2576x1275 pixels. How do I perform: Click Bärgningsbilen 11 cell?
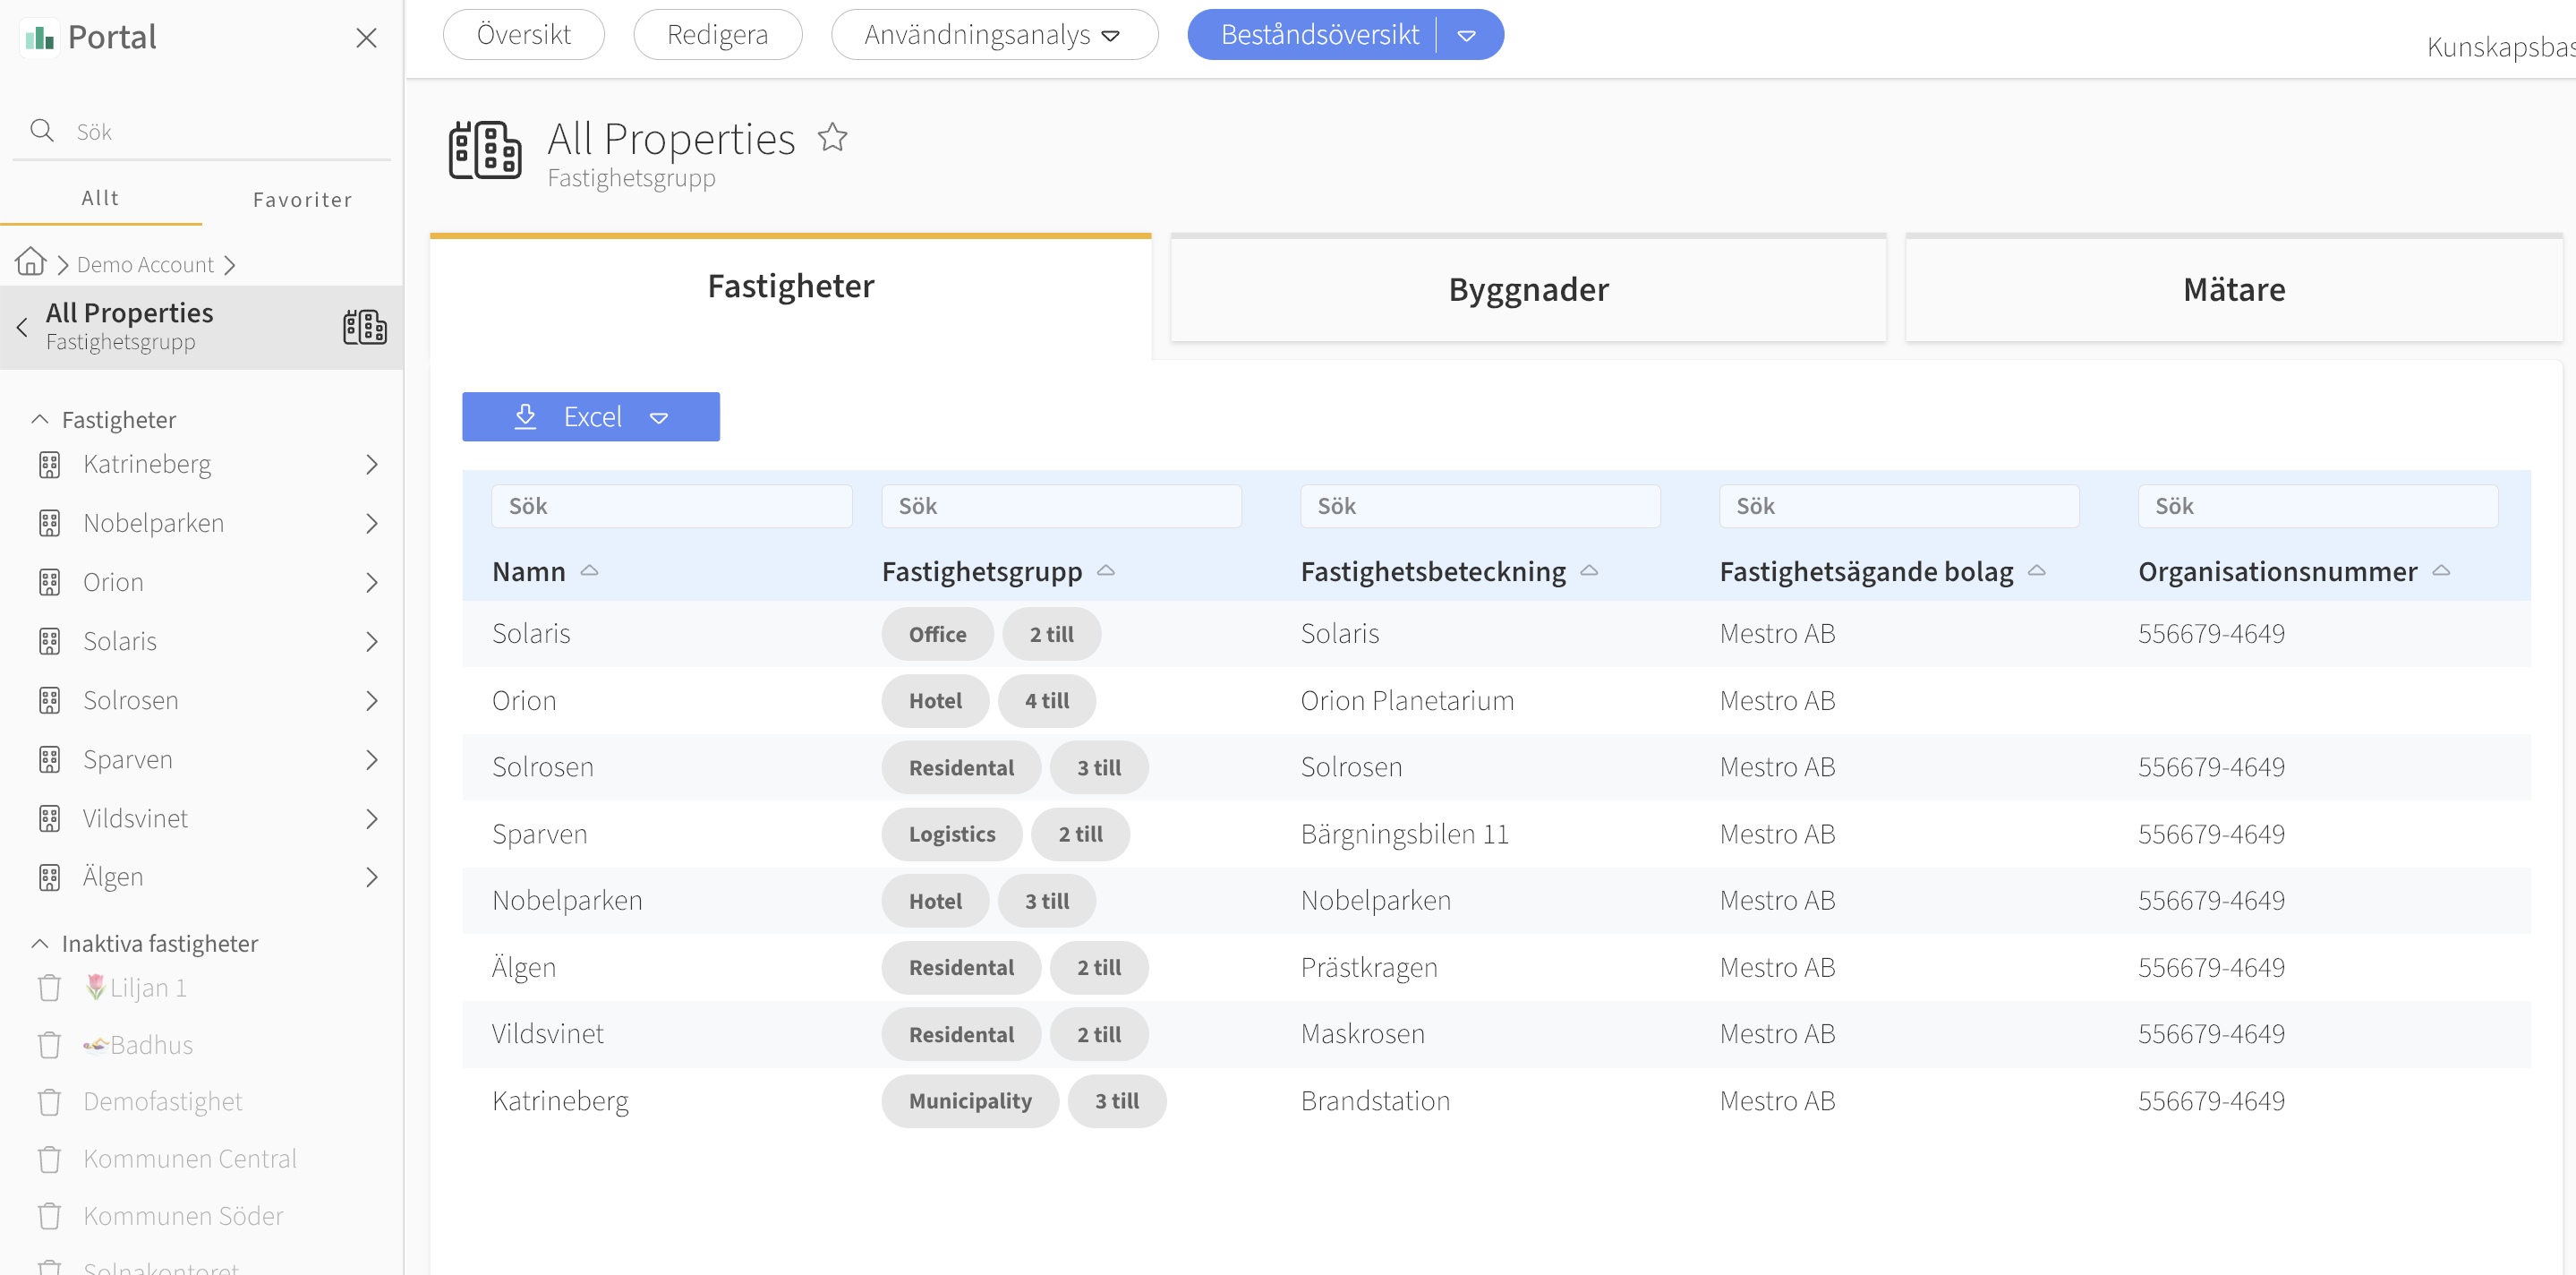[x=1404, y=834]
